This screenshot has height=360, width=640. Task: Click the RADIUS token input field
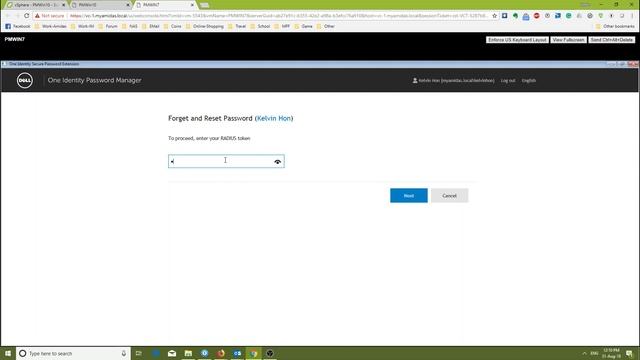click(x=226, y=161)
